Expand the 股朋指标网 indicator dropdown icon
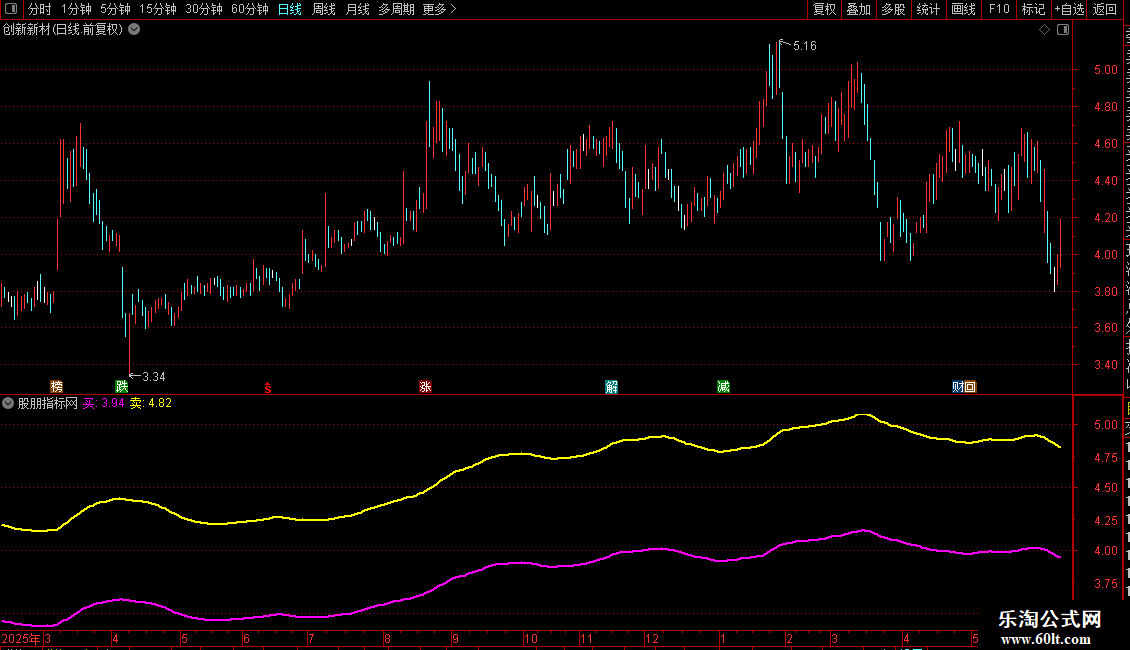Image resolution: width=1130 pixels, height=650 pixels. (8, 404)
